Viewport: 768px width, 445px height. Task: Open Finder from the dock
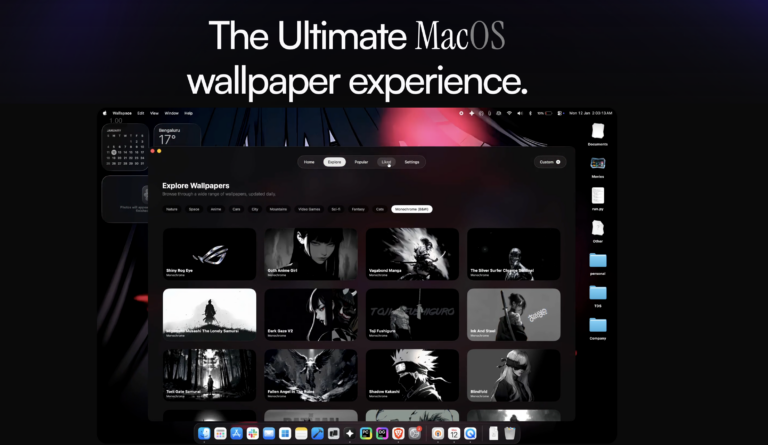204,433
